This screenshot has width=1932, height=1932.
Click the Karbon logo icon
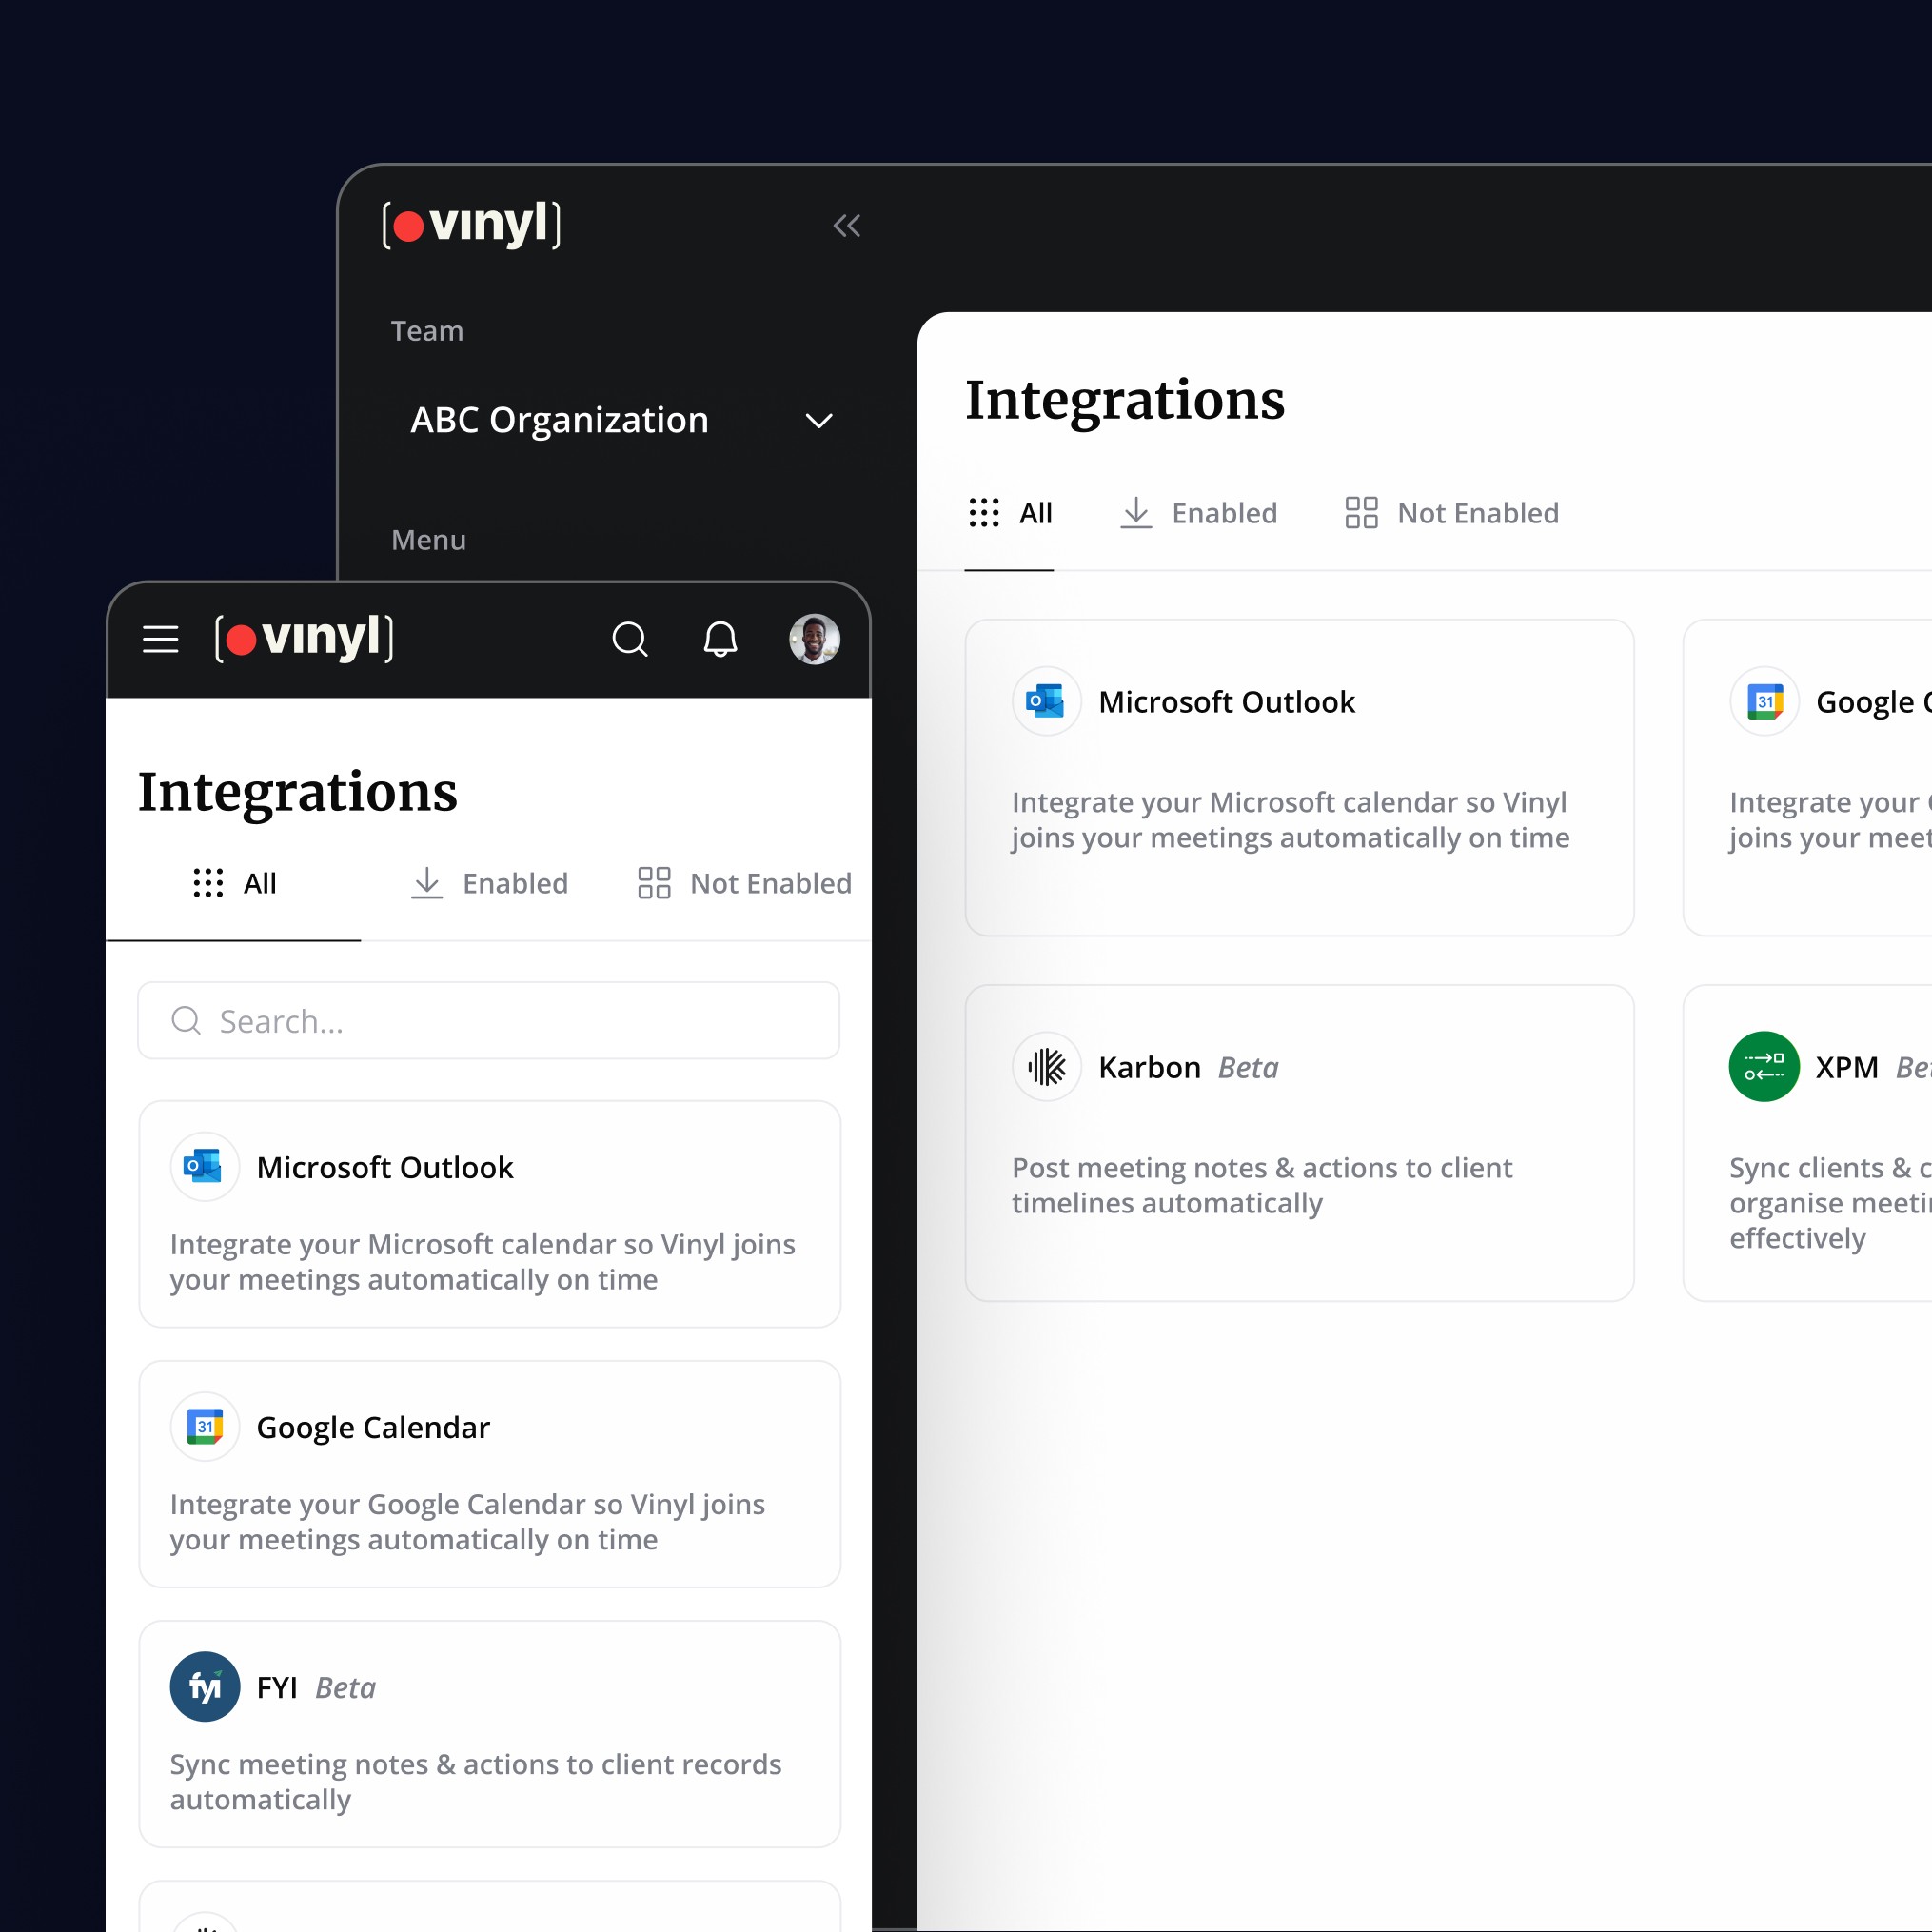(1046, 1067)
